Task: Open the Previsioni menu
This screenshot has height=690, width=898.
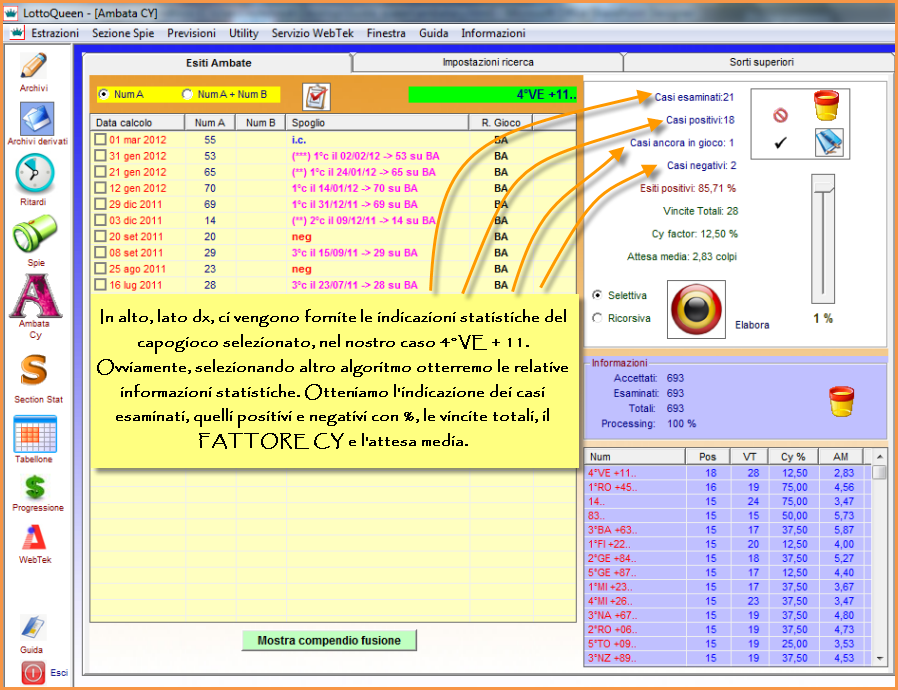Action: [191, 33]
